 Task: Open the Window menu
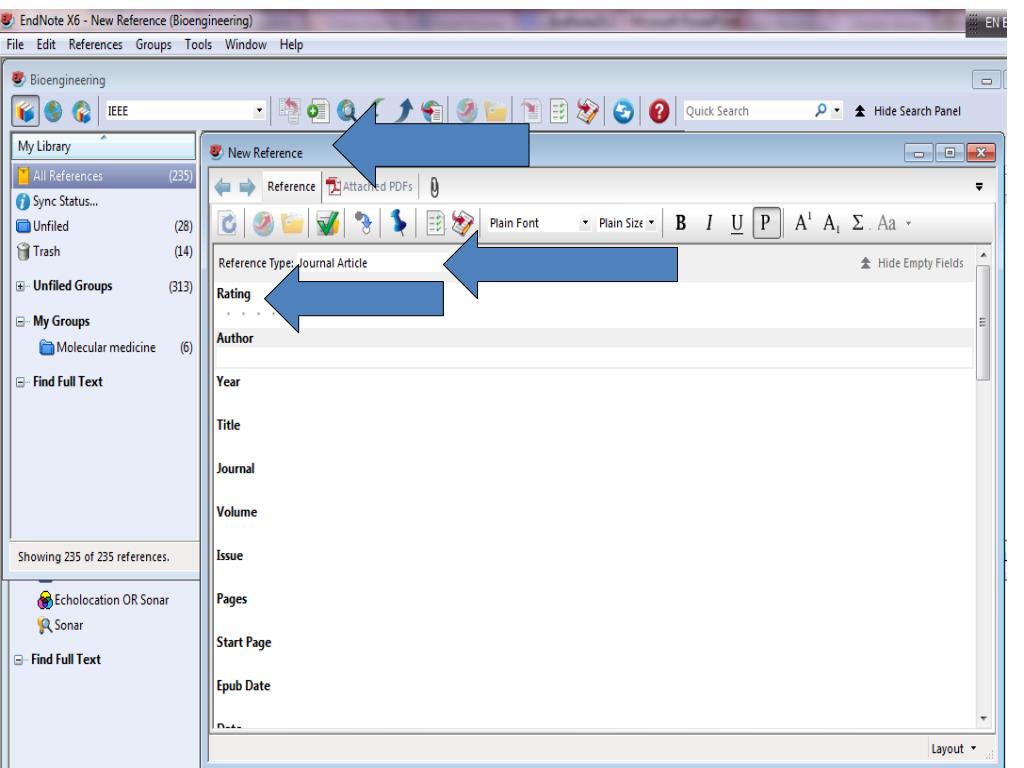click(x=246, y=44)
